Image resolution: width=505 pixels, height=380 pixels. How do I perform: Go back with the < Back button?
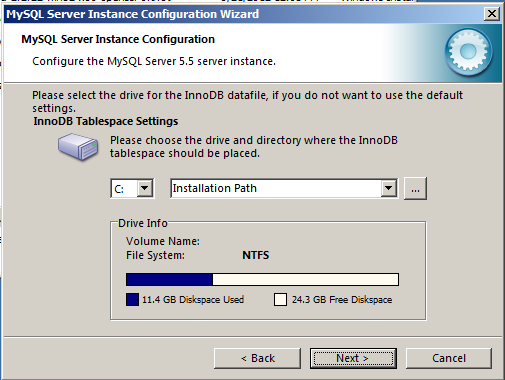(x=257, y=358)
